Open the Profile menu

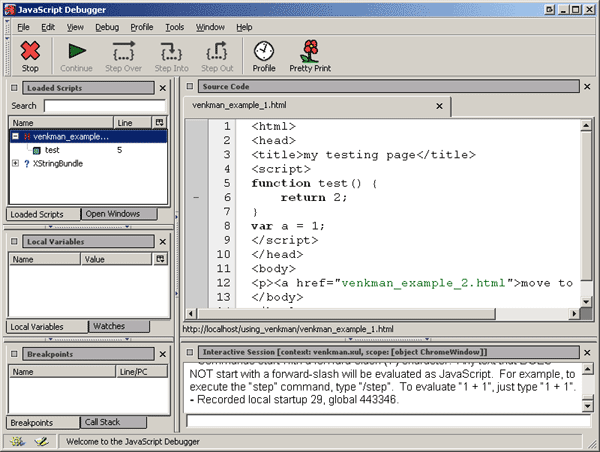[x=142, y=27]
